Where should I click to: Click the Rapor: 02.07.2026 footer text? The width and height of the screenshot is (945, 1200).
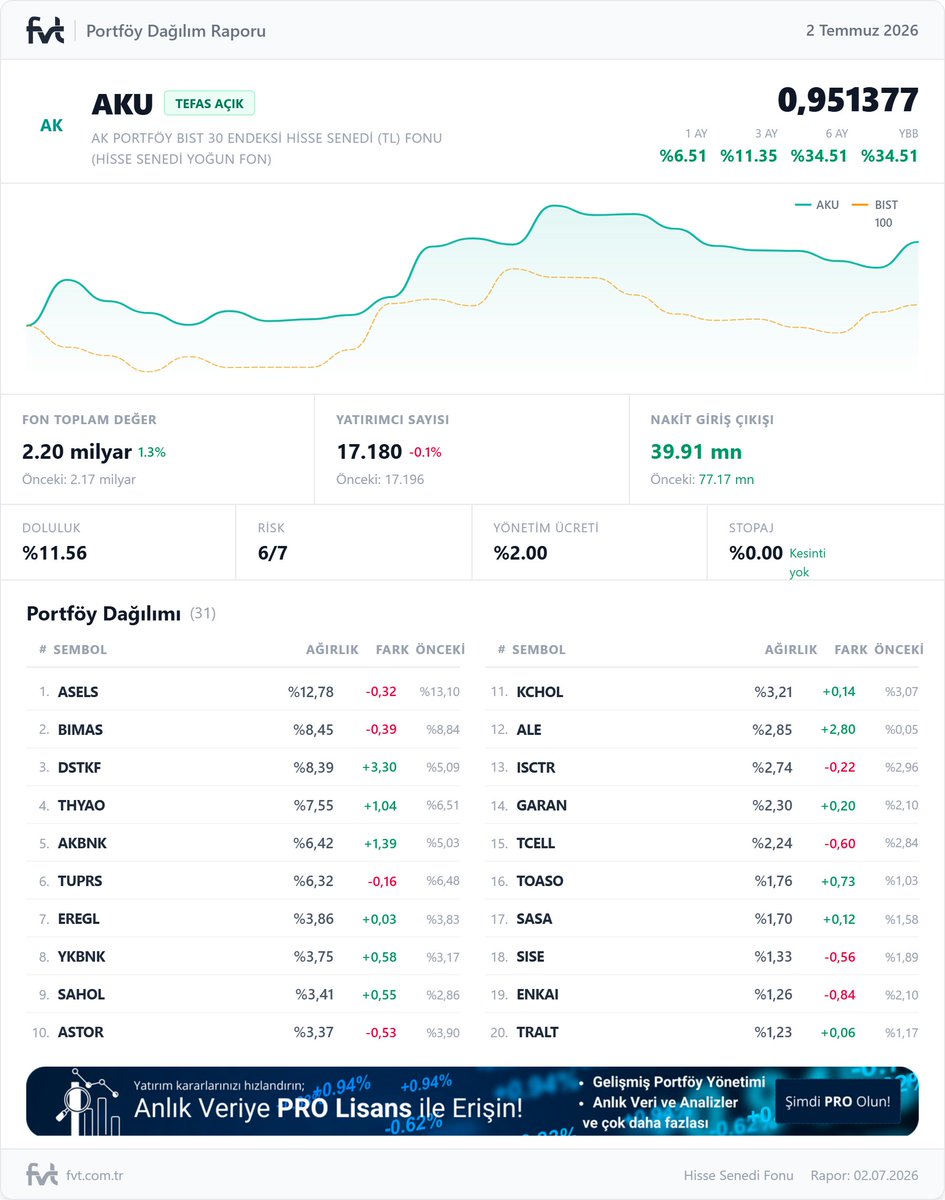click(x=864, y=1175)
